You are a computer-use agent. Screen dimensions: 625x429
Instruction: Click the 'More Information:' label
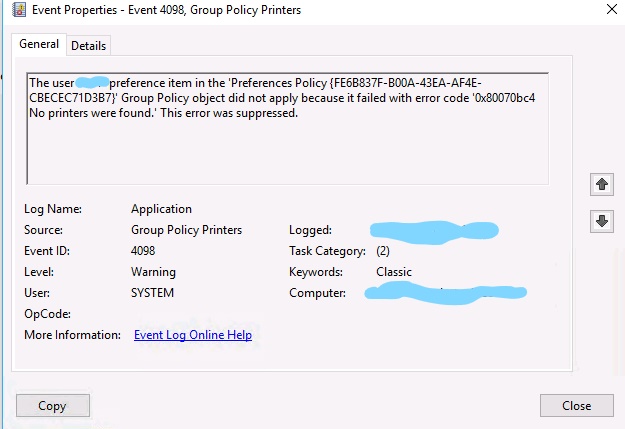coord(72,335)
